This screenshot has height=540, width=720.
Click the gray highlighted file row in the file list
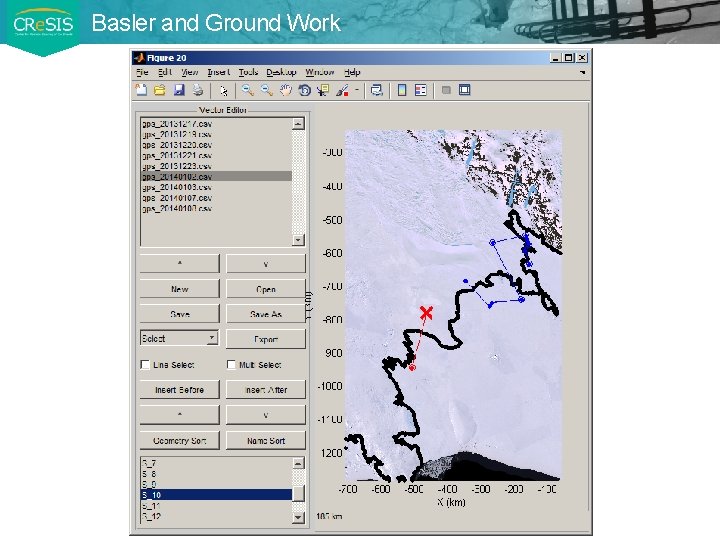coord(216,176)
